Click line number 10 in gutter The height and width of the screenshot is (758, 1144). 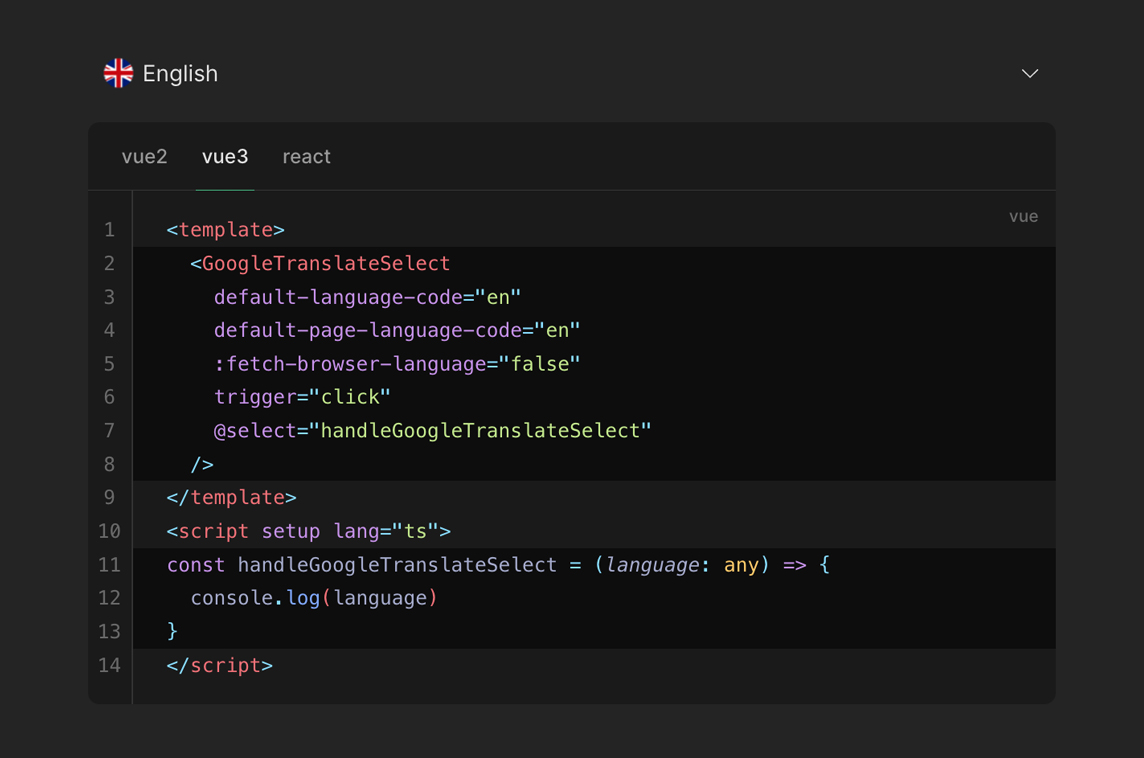click(109, 531)
